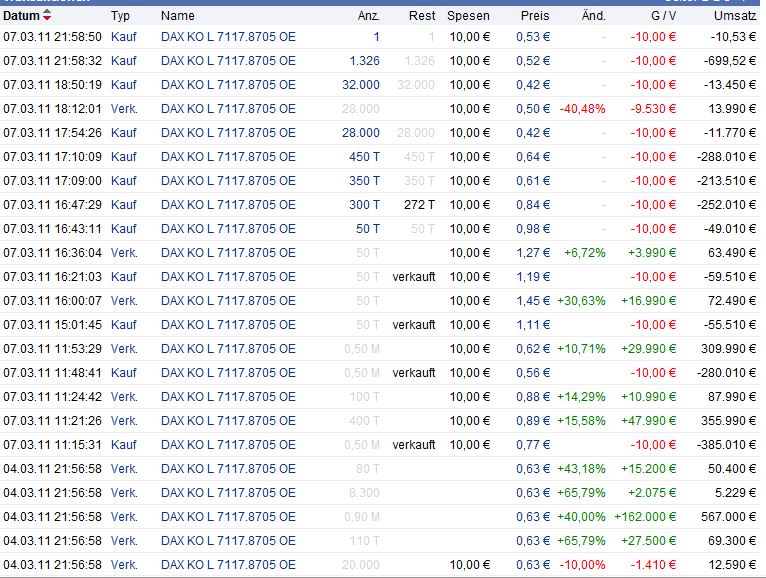
Task: Click the sort arrow icon beside Datum
Action: 47,16
